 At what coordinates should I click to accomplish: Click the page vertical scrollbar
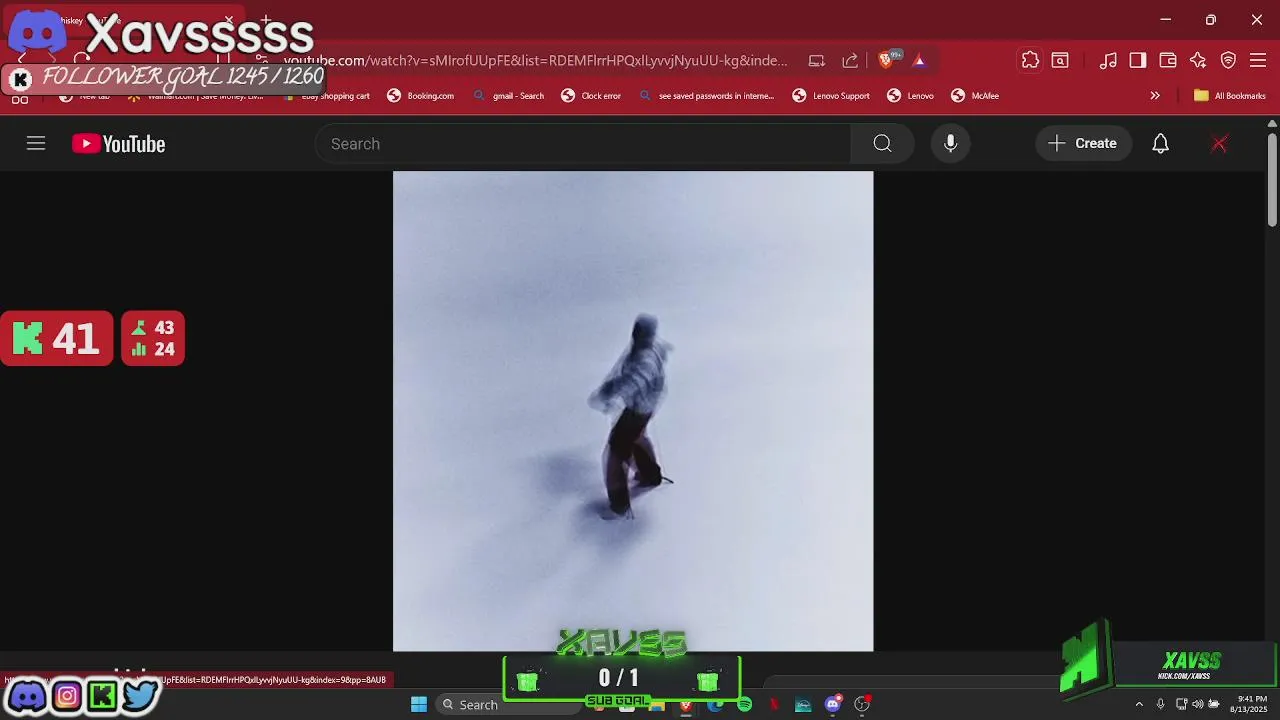[x=1272, y=180]
